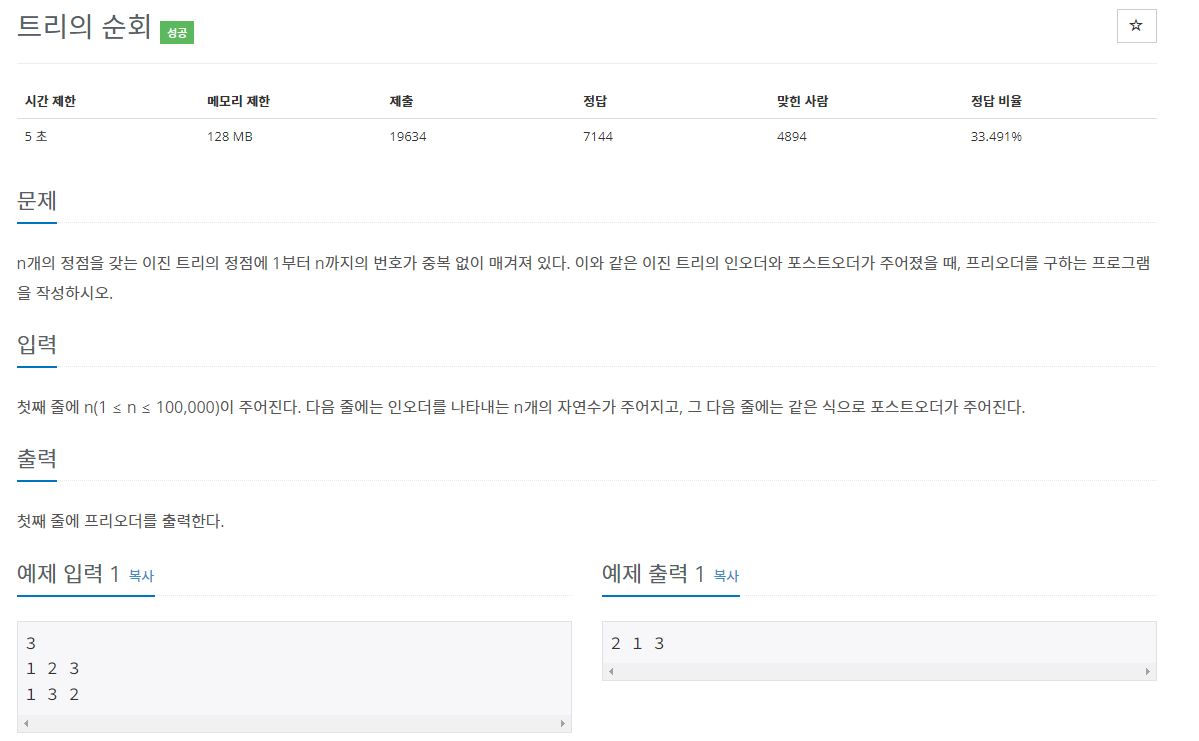Click right scroll arrow of example input box
The image size is (1199, 741).
[563, 723]
